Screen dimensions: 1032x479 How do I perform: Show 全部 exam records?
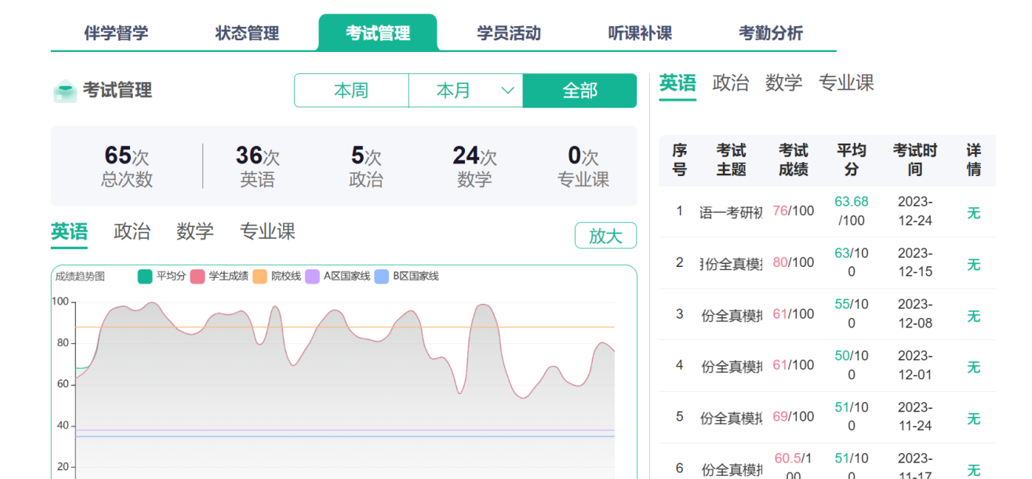[580, 91]
